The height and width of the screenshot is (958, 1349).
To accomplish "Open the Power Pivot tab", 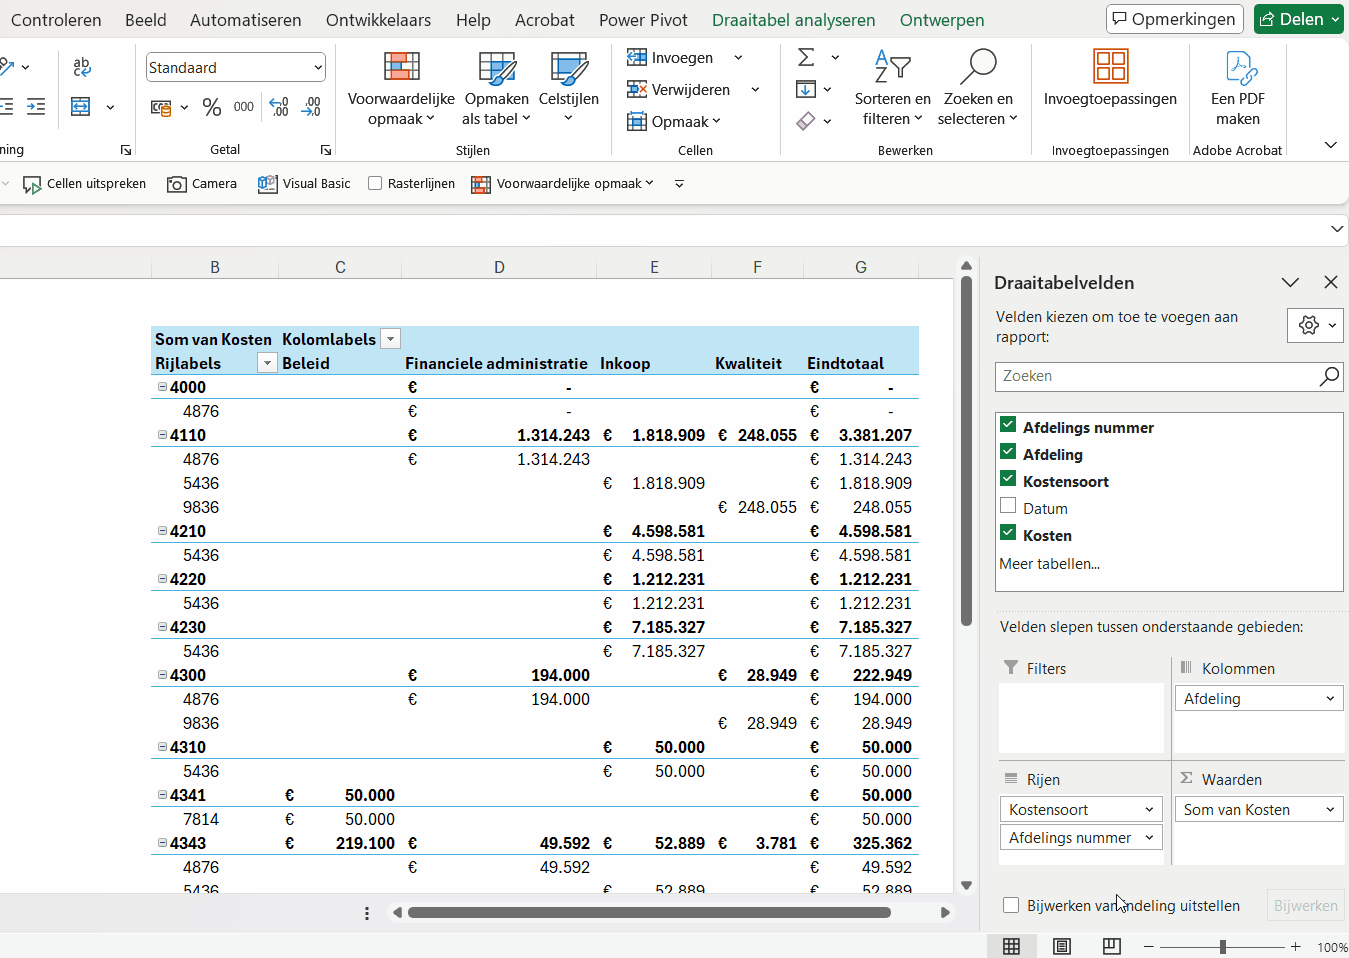I will pyautogui.click(x=643, y=20).
